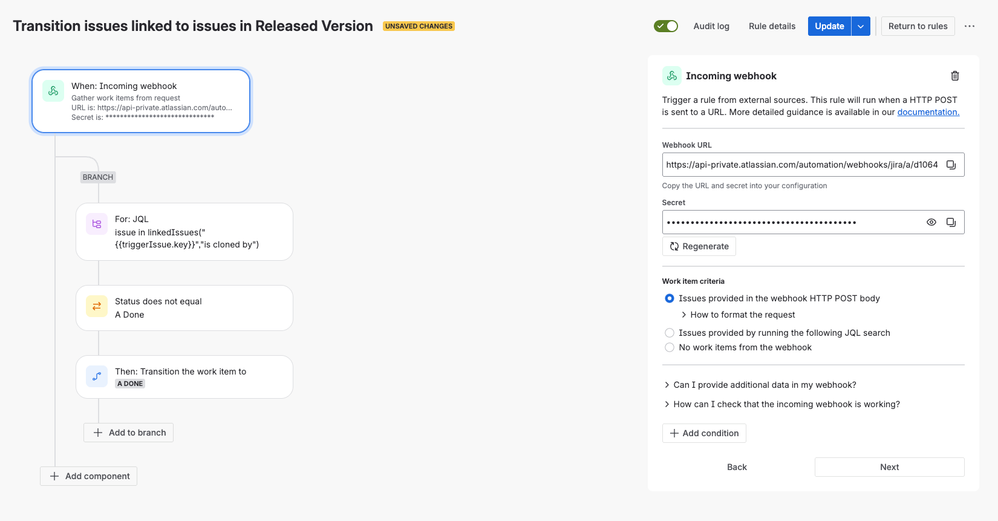
Task: Select the Status does not equal card
Action: click(185, 308)
